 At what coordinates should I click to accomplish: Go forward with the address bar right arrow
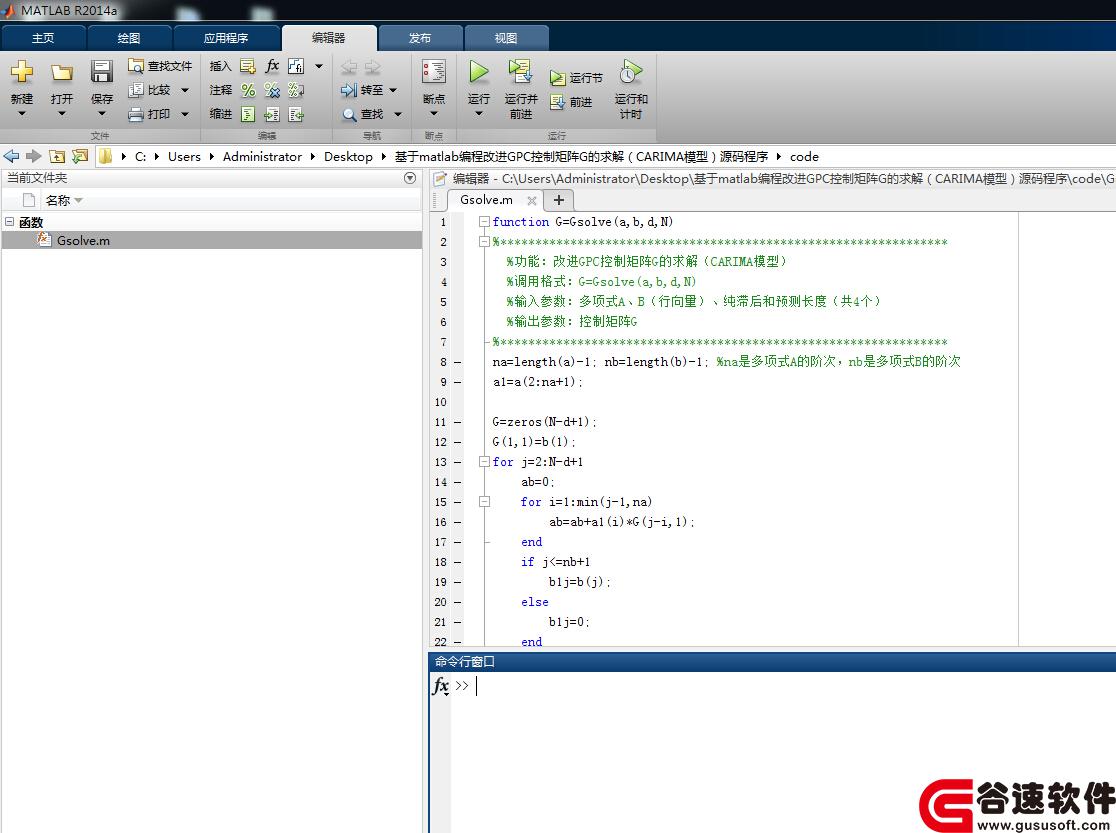[33, 156]
